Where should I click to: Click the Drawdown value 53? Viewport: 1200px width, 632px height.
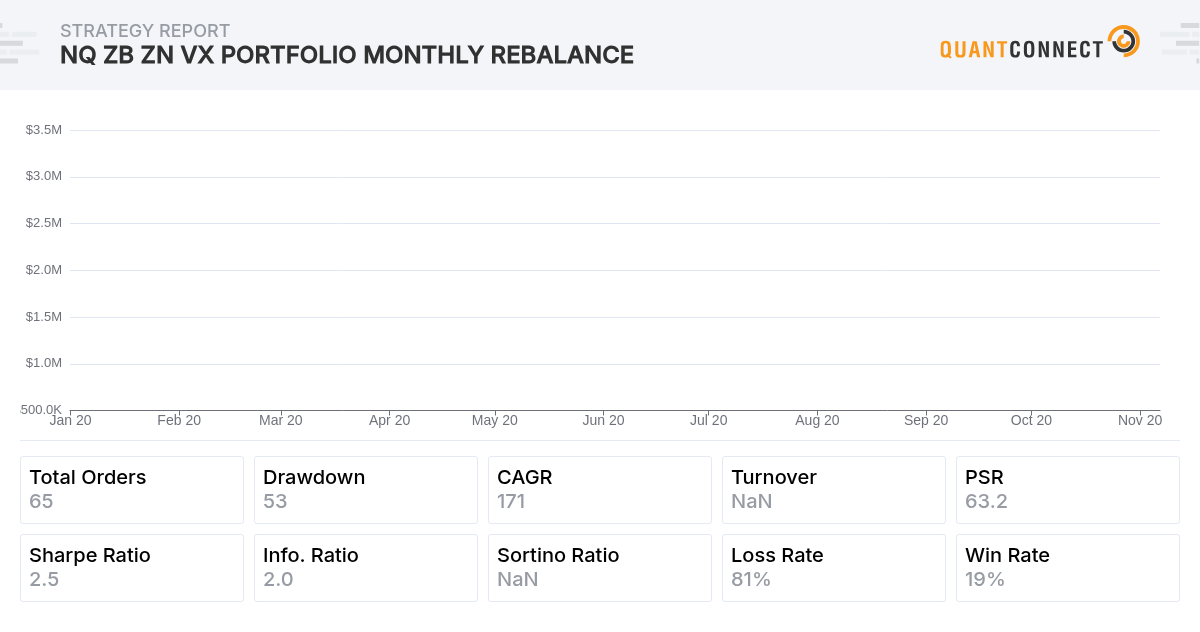[x=275, y=501]
